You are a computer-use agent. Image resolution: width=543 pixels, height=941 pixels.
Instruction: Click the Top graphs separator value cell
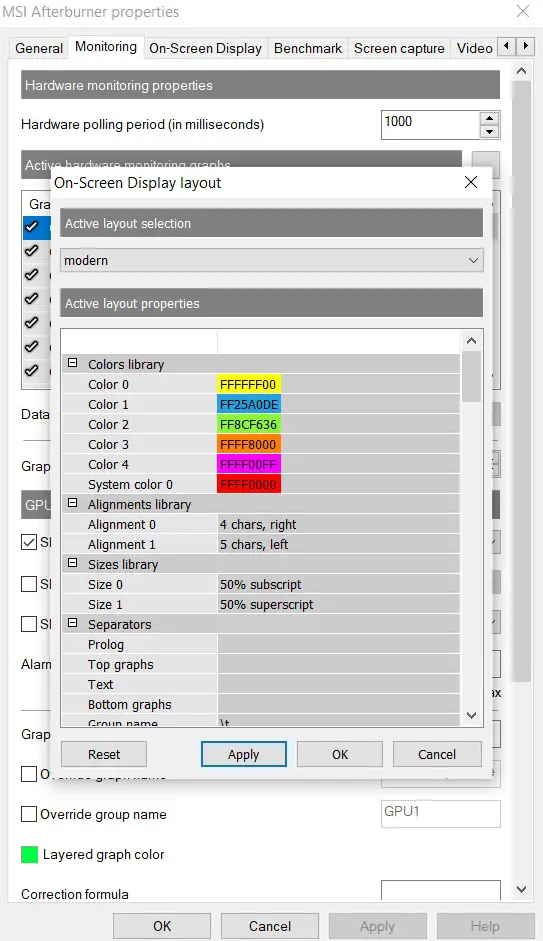tap(338, 664)
